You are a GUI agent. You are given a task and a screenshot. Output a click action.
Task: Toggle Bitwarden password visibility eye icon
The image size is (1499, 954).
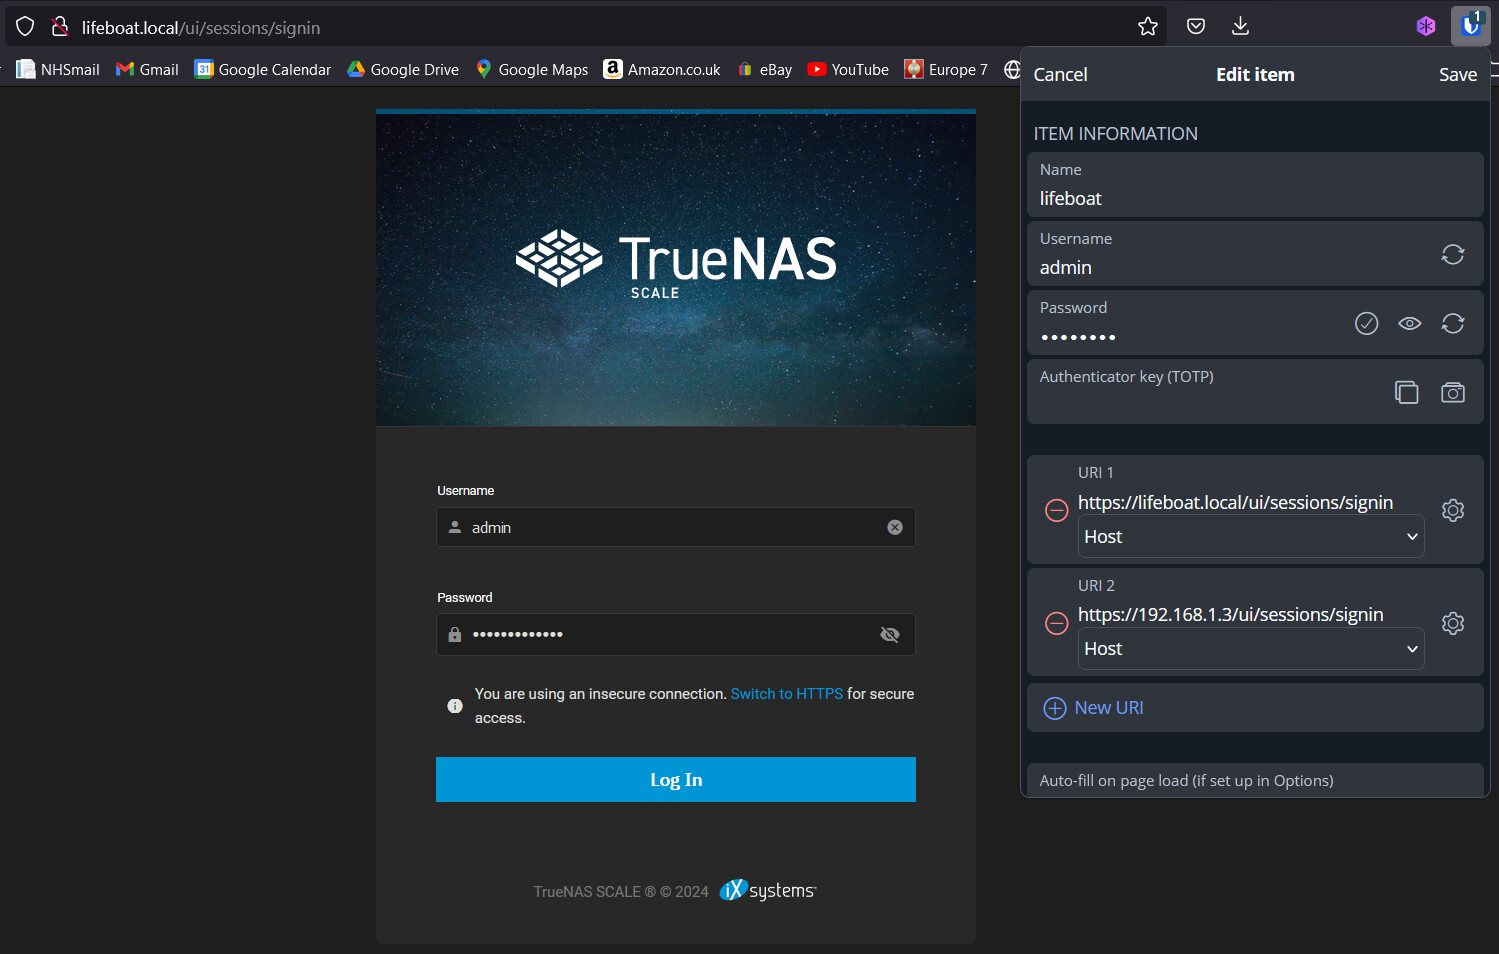coord(1410,323)
